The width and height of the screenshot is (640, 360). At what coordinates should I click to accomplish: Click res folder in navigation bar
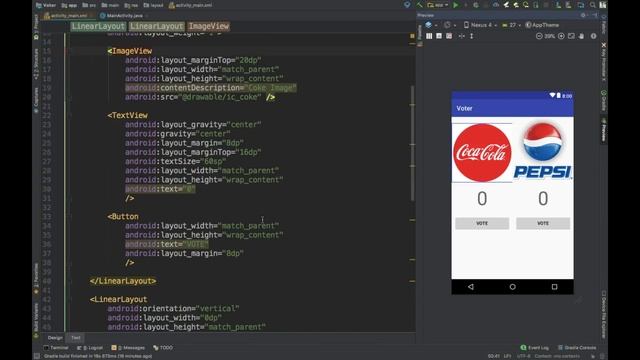coord(131,5)
